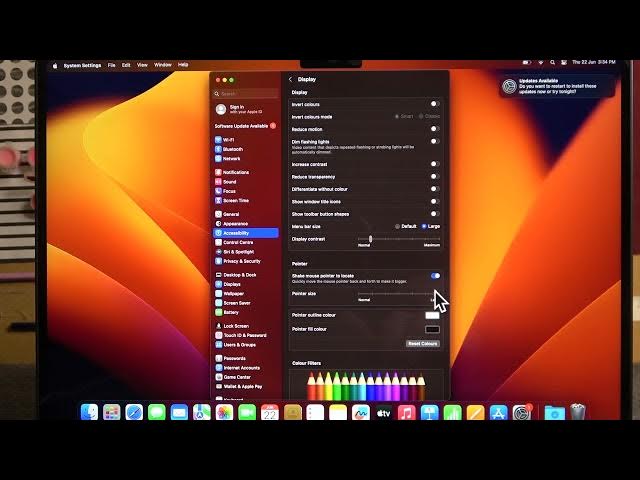This screenshot has width=640, height=480.
Task: Open the Window menu
Action: pos(162,65)
